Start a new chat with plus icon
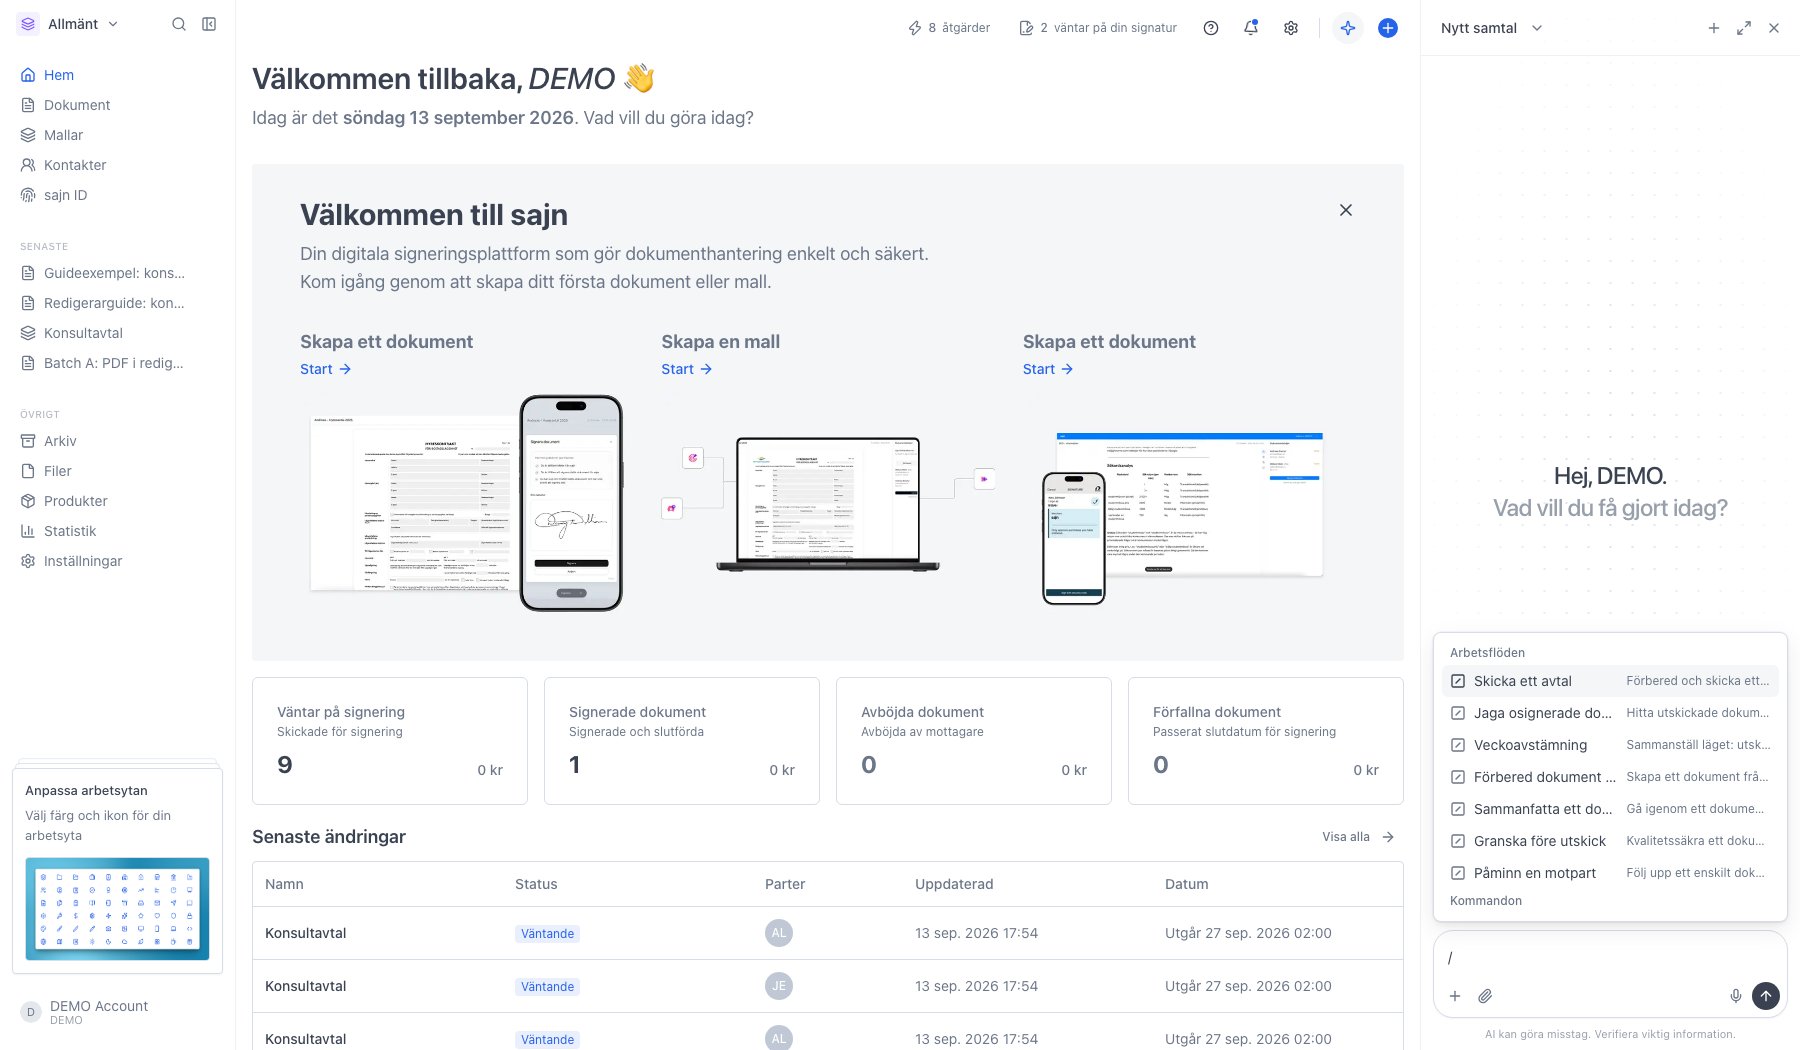This screenshot has height=1050, width=1800. click(x=1714, y=28)
